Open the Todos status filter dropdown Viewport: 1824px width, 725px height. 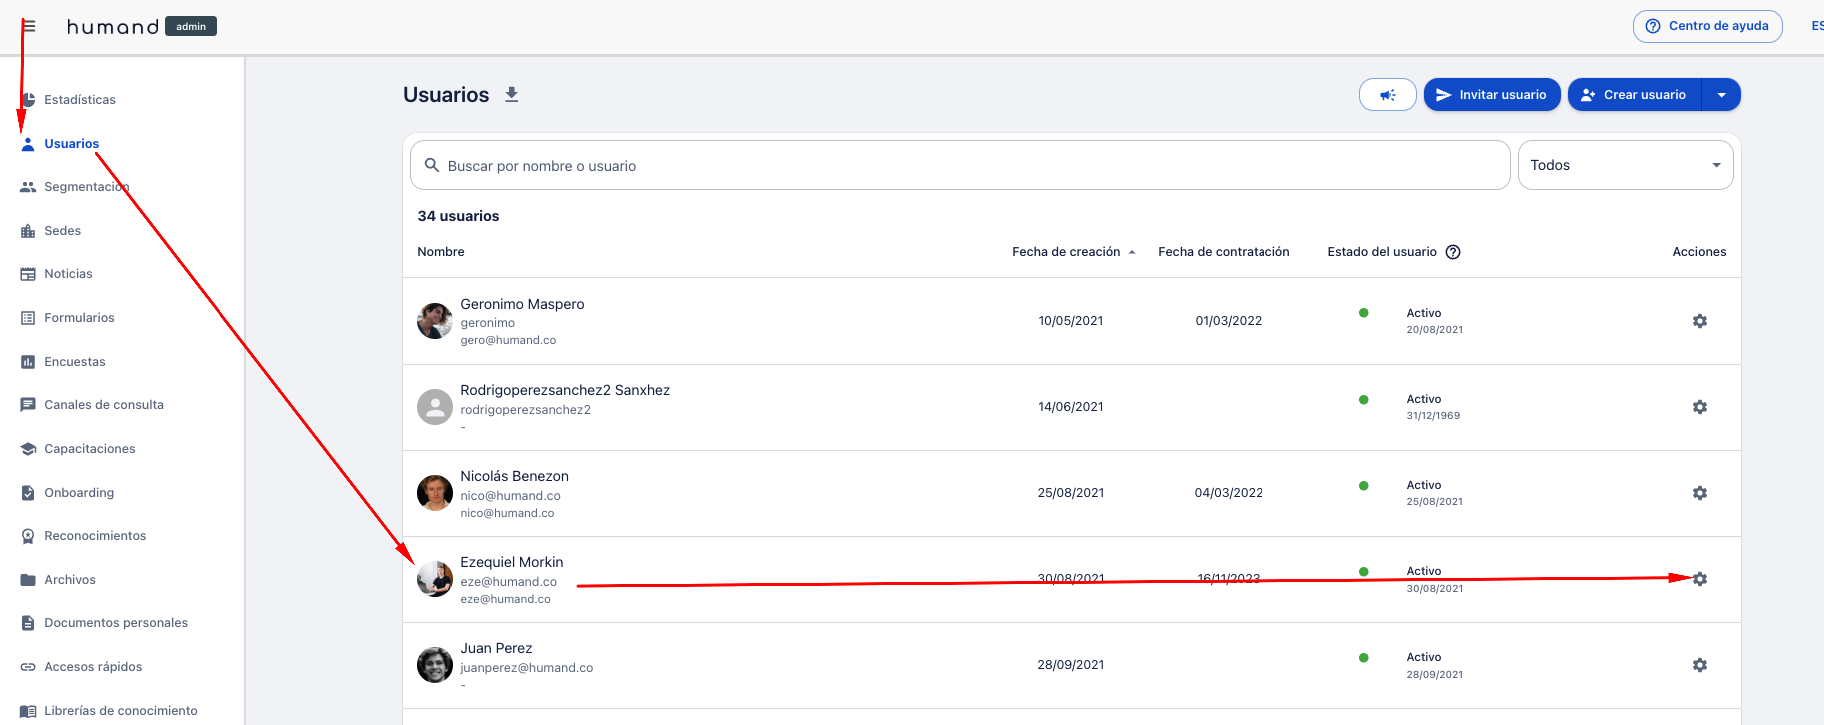tap(1625, 165)
